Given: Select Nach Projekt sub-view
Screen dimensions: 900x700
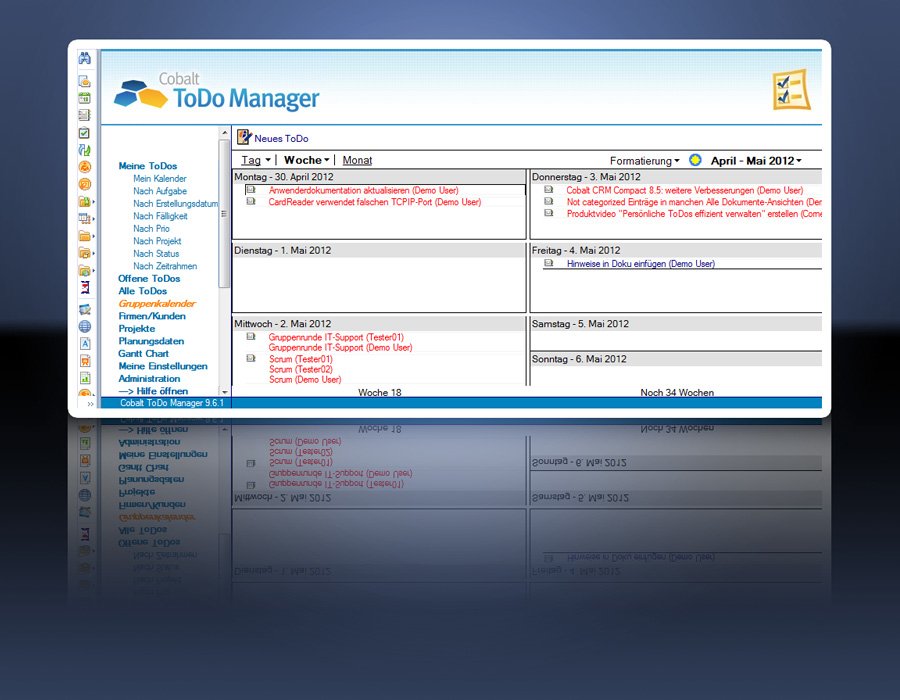Looking at the screenshot, I should point(157,241).
